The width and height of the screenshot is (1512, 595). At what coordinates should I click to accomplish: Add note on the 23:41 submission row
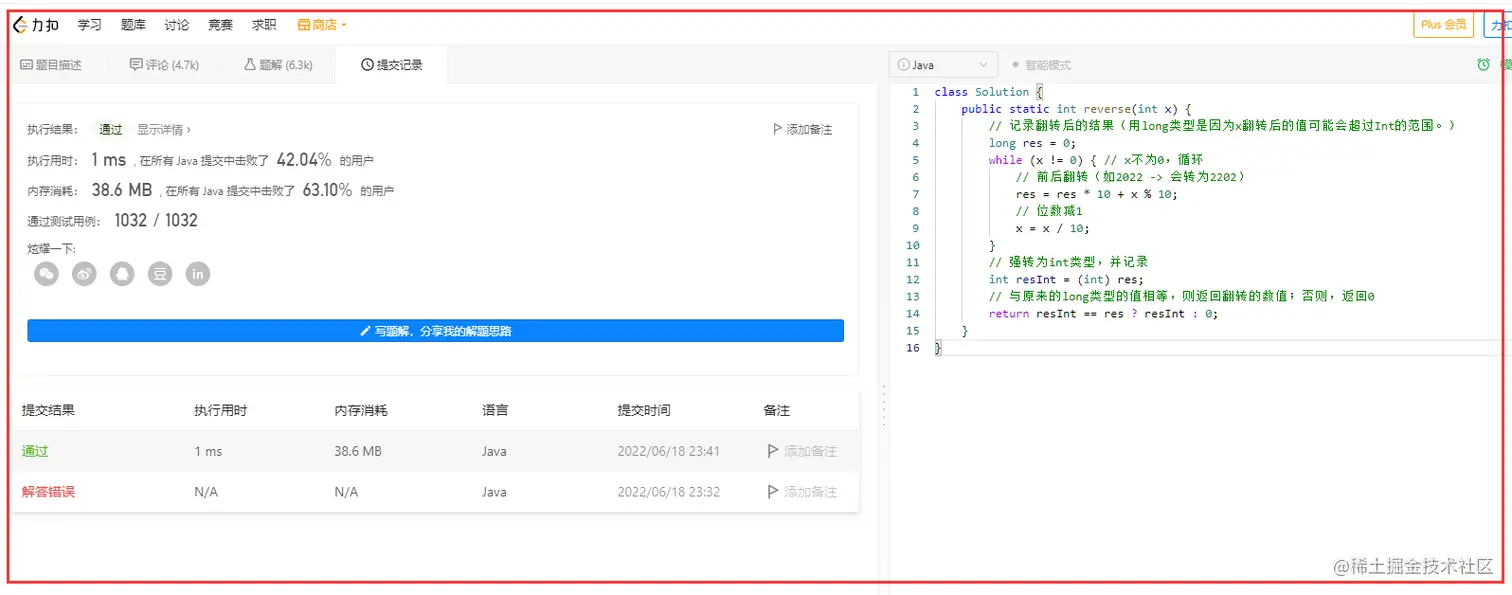click(x=802, y=452)
